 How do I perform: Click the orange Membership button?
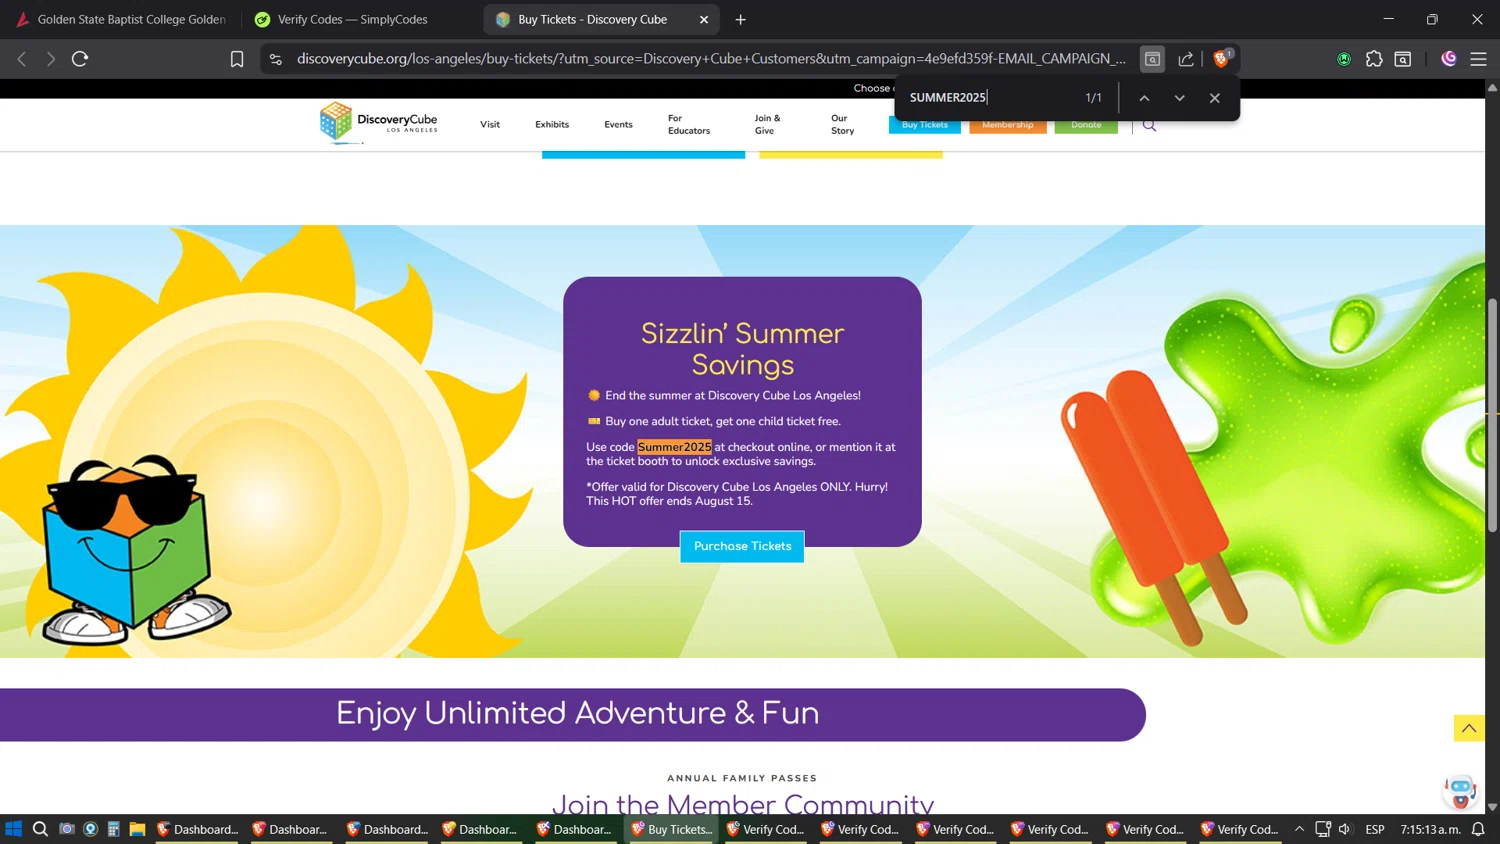pyautogui.click(x=1008, y=125)
